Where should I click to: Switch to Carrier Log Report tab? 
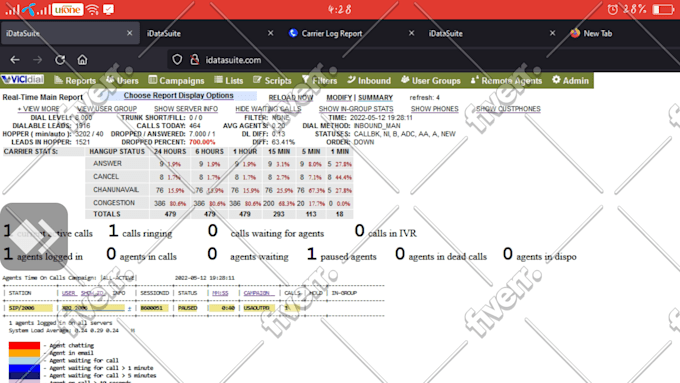pos(332,33)
